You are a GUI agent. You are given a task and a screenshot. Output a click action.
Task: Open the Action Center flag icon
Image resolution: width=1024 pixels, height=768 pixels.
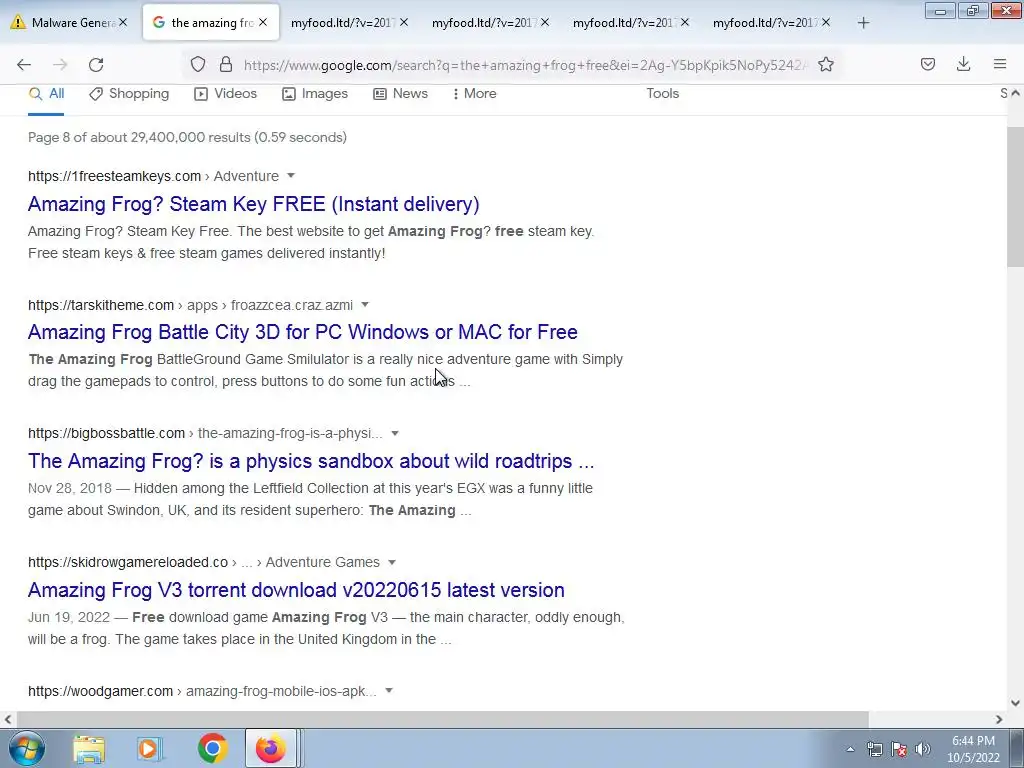pos(899,749)
